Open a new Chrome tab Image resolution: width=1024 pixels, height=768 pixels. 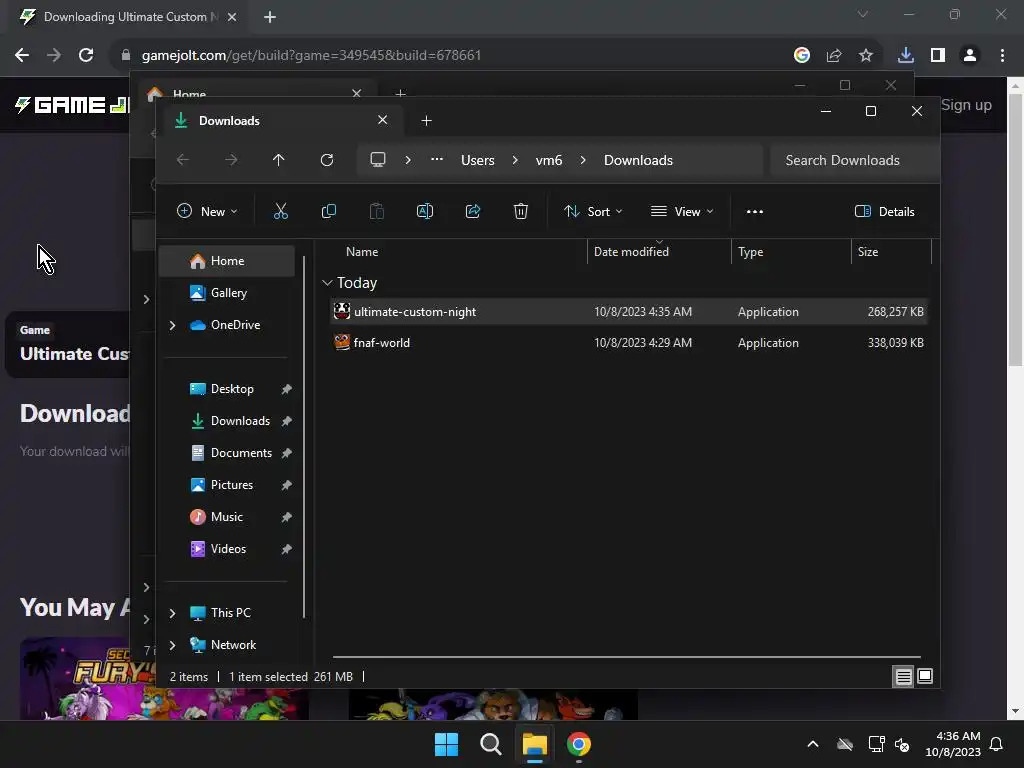[270, 17]
